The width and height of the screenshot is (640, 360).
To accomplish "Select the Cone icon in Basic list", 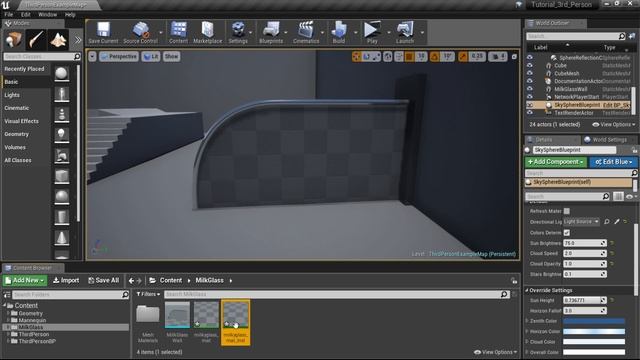I will click(x=62, y=238).
